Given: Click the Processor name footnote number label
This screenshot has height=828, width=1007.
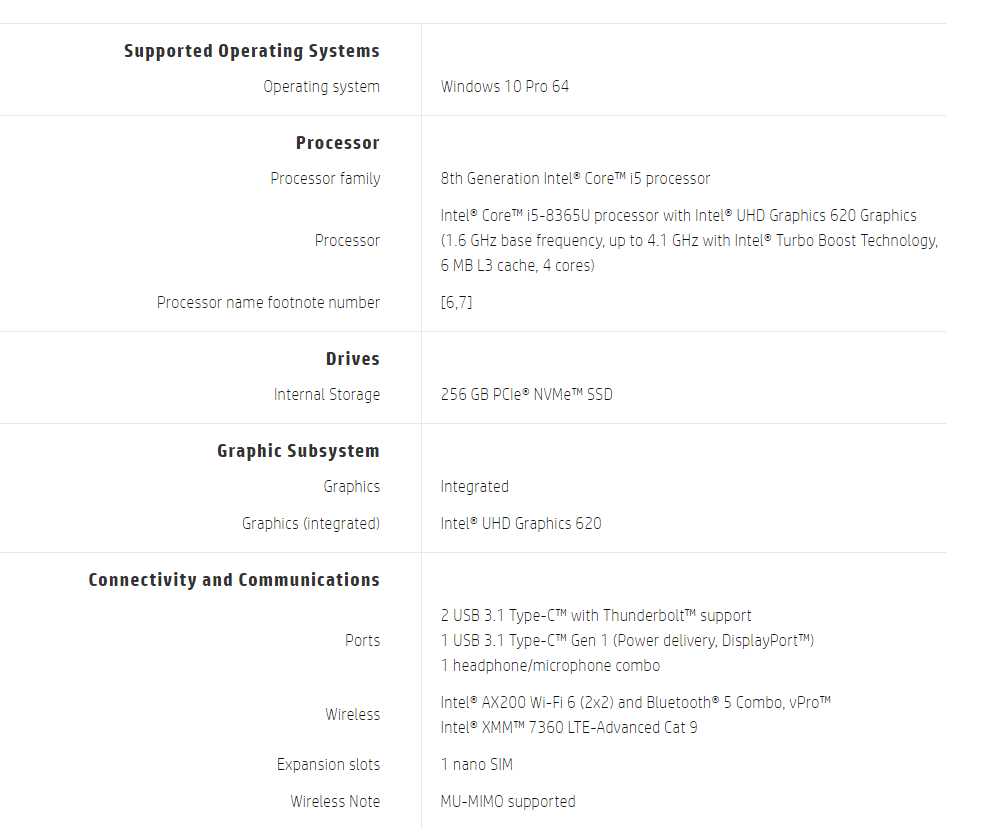Looking at the screenshot, I should (x=268, y=302).
